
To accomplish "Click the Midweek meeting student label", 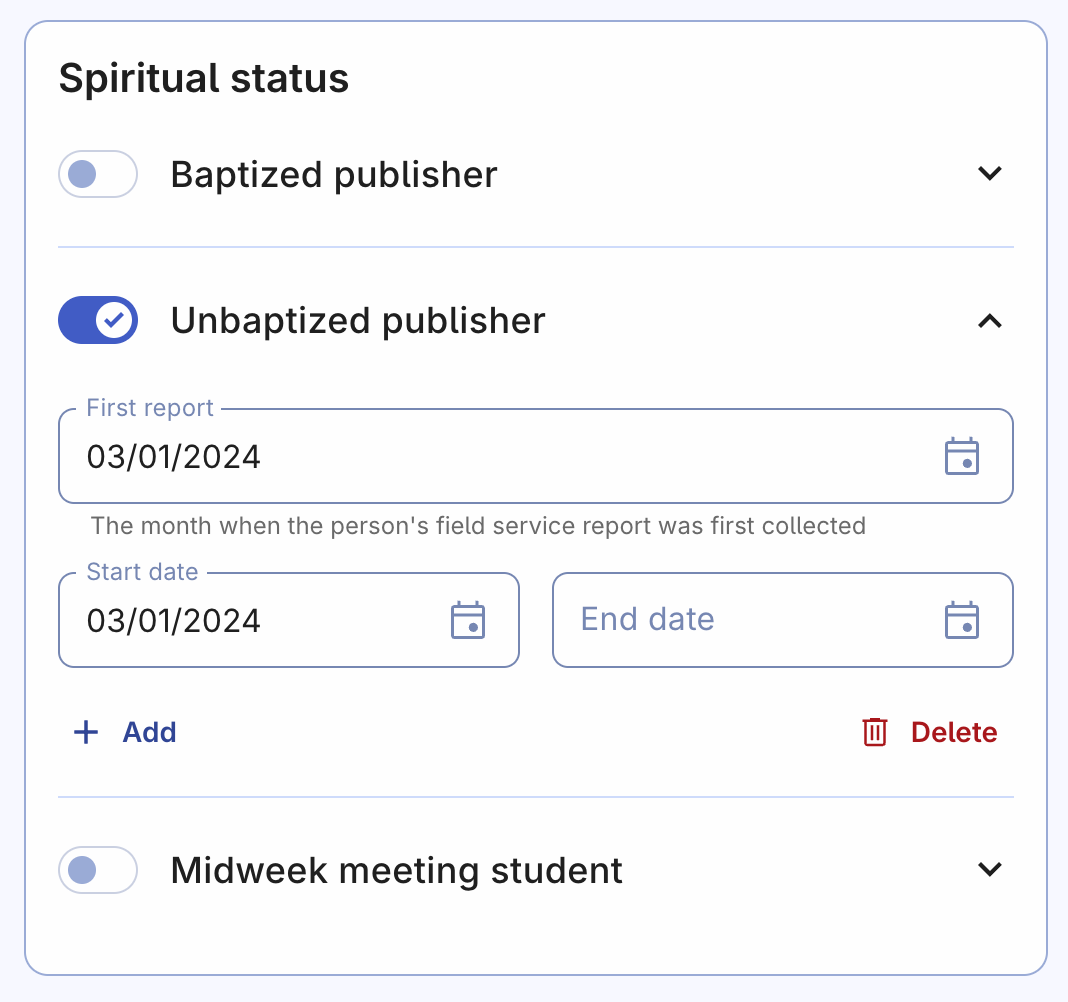I will click(396, 870).
